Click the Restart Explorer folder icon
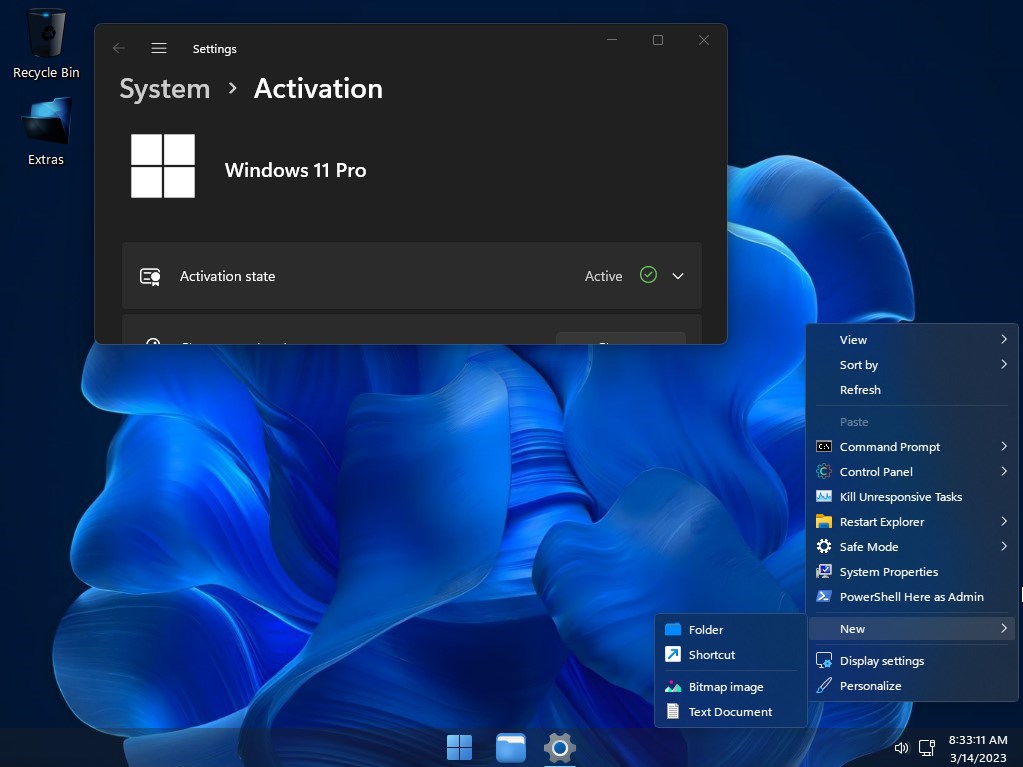Screen dimensions: 1023x767 pyautogui.click(x=824, y=522)
